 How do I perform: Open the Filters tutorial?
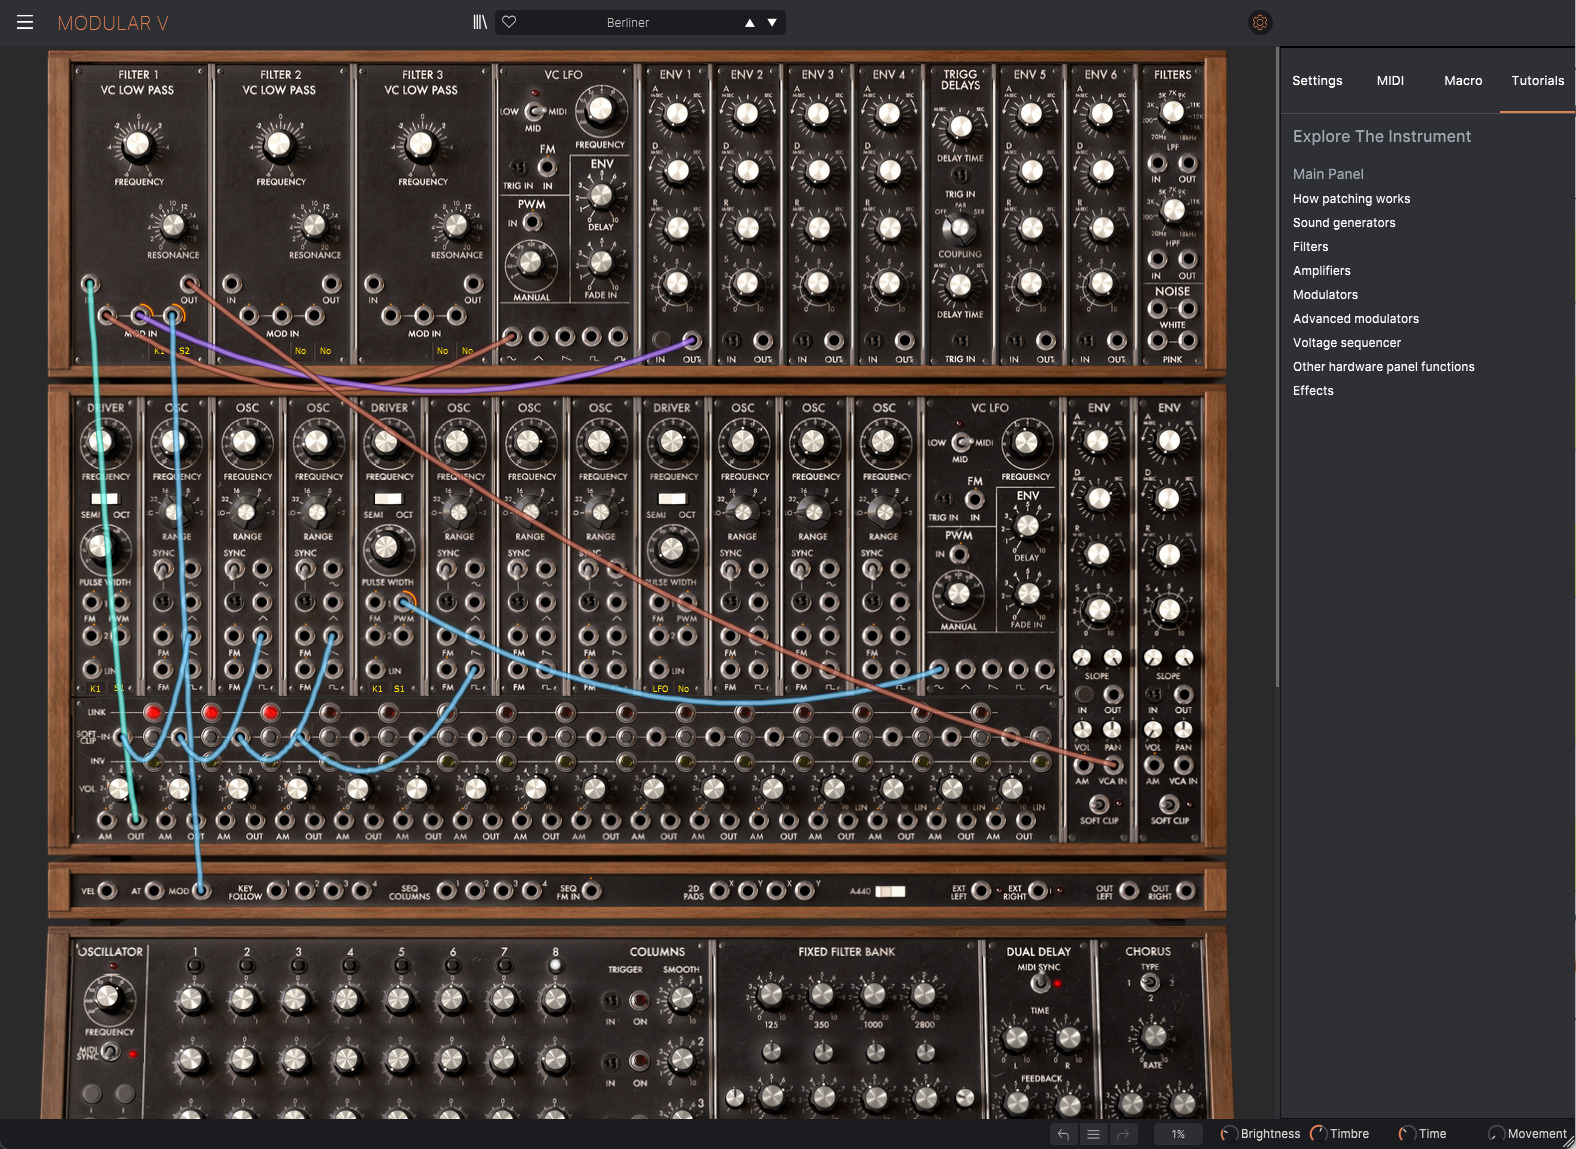pyautogui.click(x=1310, y=247)
